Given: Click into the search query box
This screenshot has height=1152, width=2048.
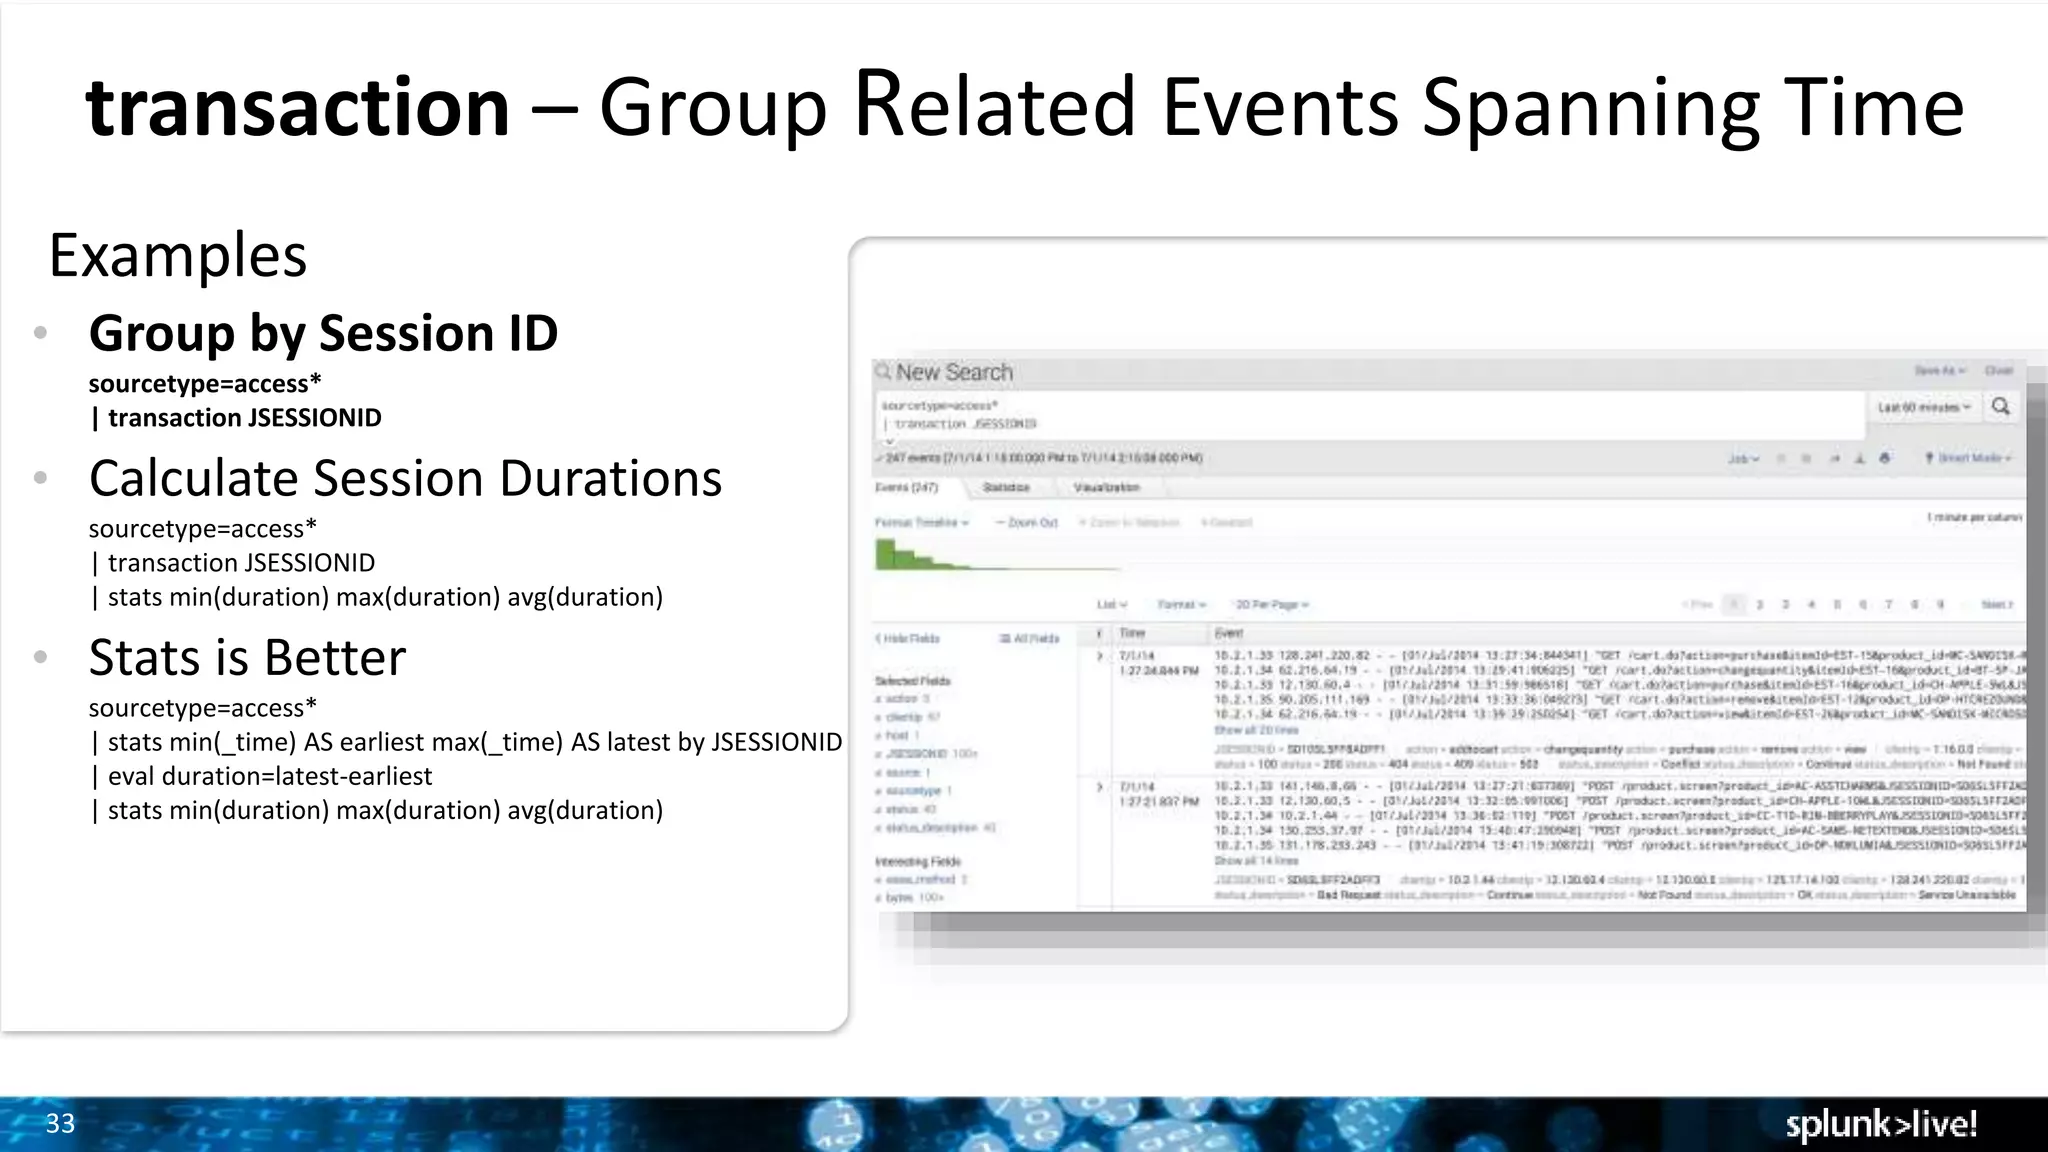Looking at the screenshot, I should pyautogui.click(x=1368, y=414).
